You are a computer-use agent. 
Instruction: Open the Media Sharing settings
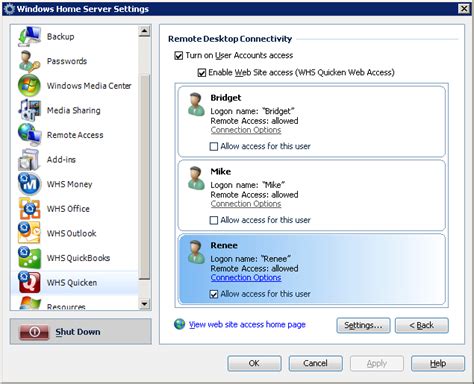74,110
